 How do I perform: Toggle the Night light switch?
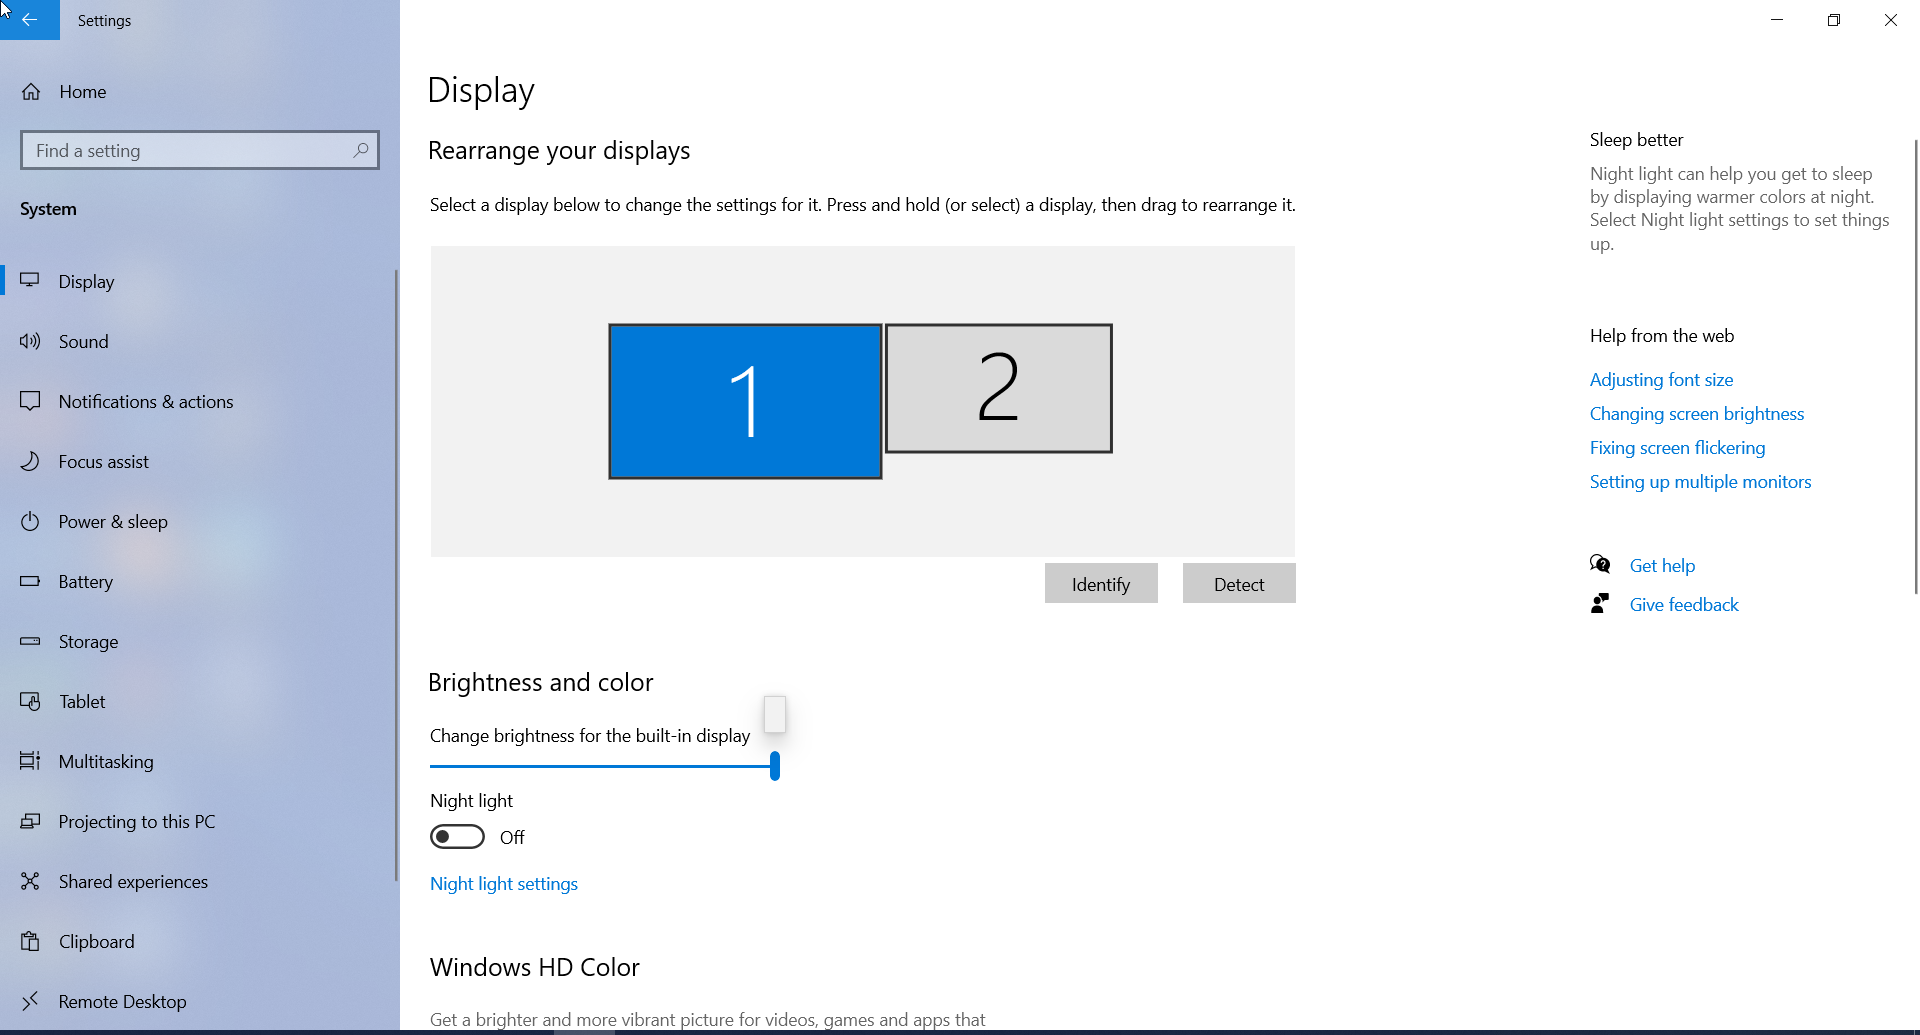pyautogui.click(x=457, y=837)
